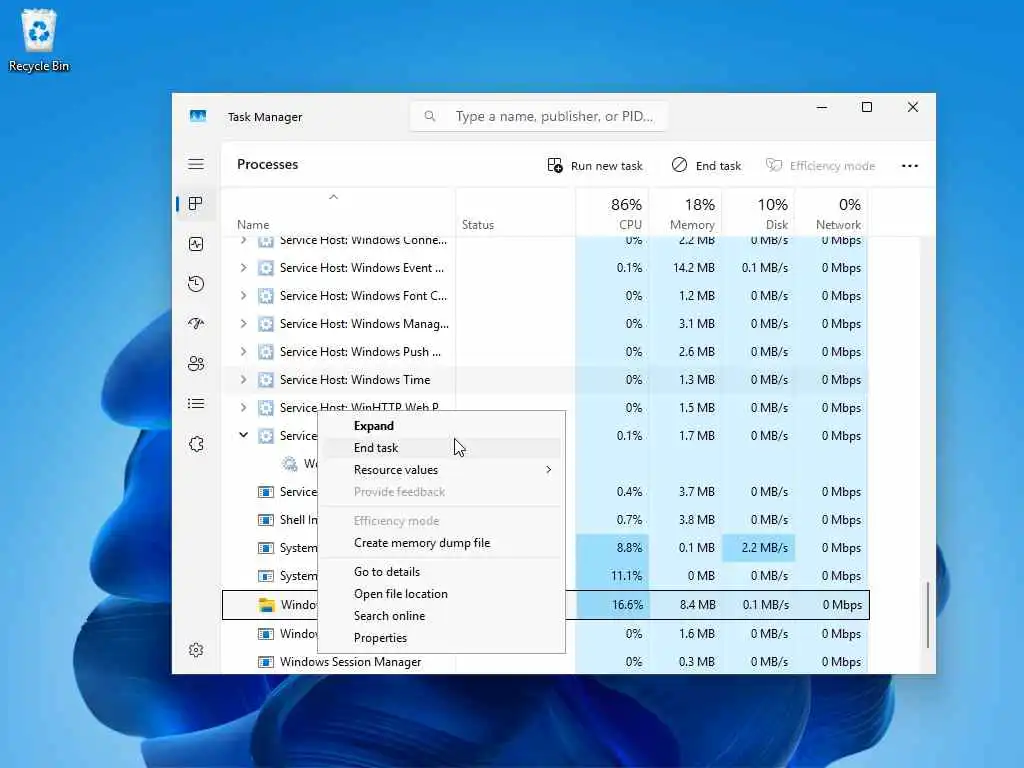Select Service Host: Windows Time name text
Viewport: 1024px width, 768px height.
tap(355, 379)
